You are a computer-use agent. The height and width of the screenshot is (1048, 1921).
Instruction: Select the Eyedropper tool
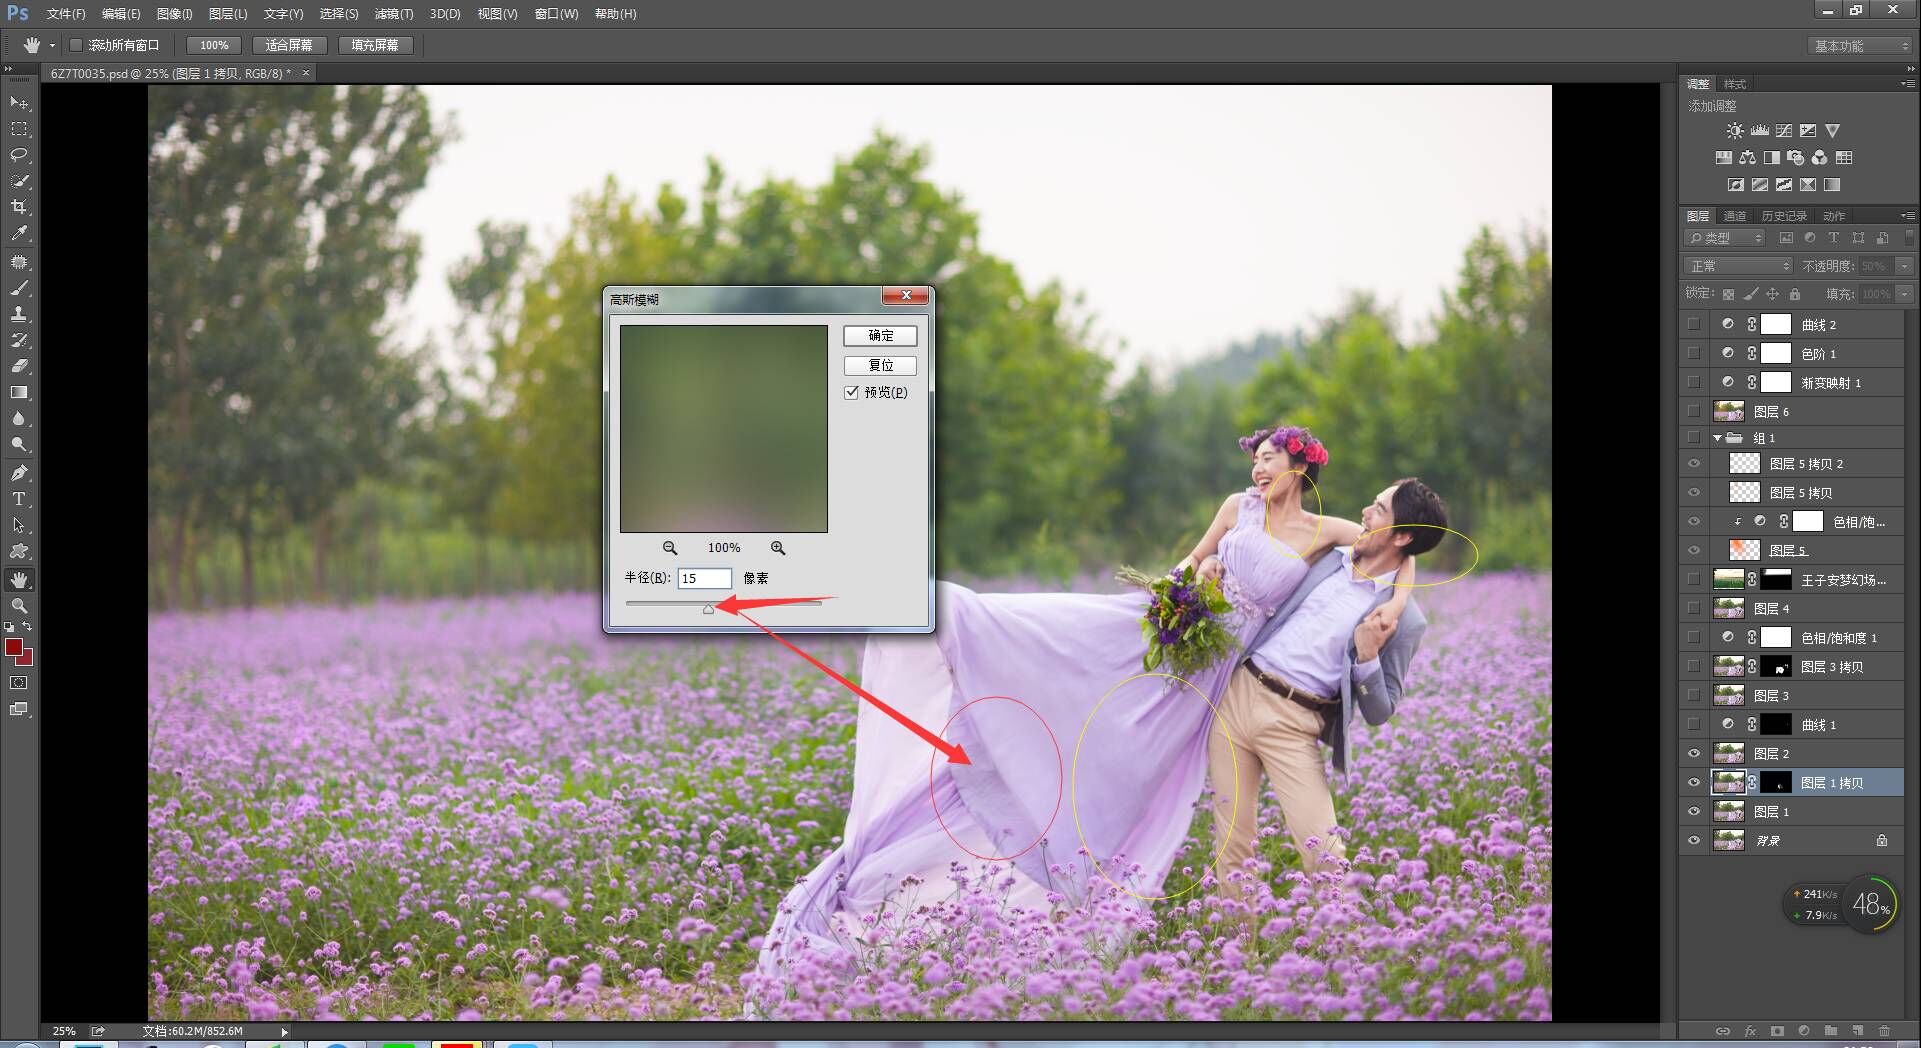click(19, 233)
